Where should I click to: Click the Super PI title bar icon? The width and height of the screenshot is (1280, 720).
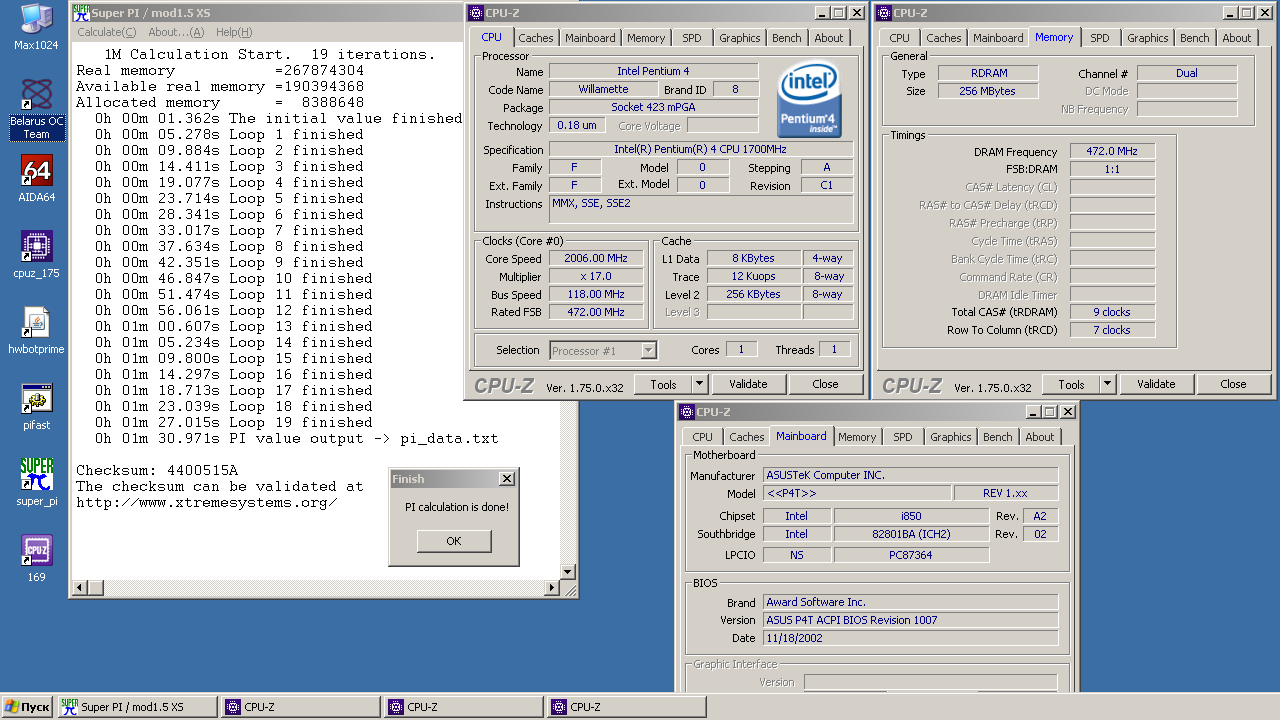80,13
